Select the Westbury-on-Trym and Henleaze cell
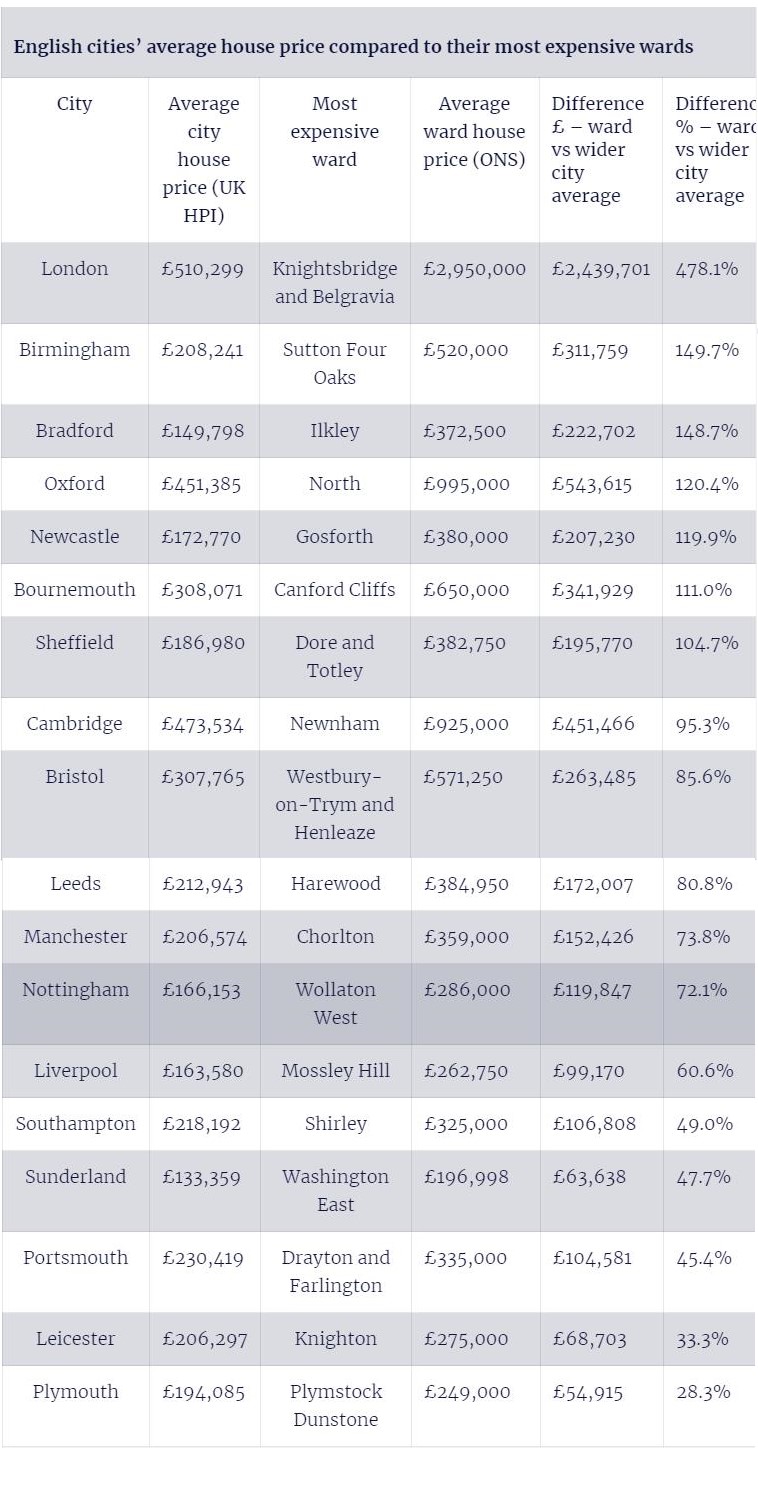This screenshot has width=758, height=1500. pos(334,804)
